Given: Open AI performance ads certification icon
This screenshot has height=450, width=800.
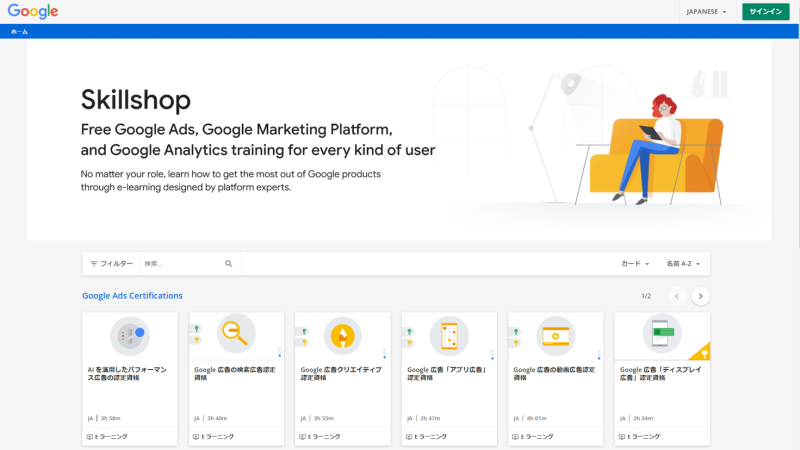Looking at the screenshot, I should coord(130,336).
